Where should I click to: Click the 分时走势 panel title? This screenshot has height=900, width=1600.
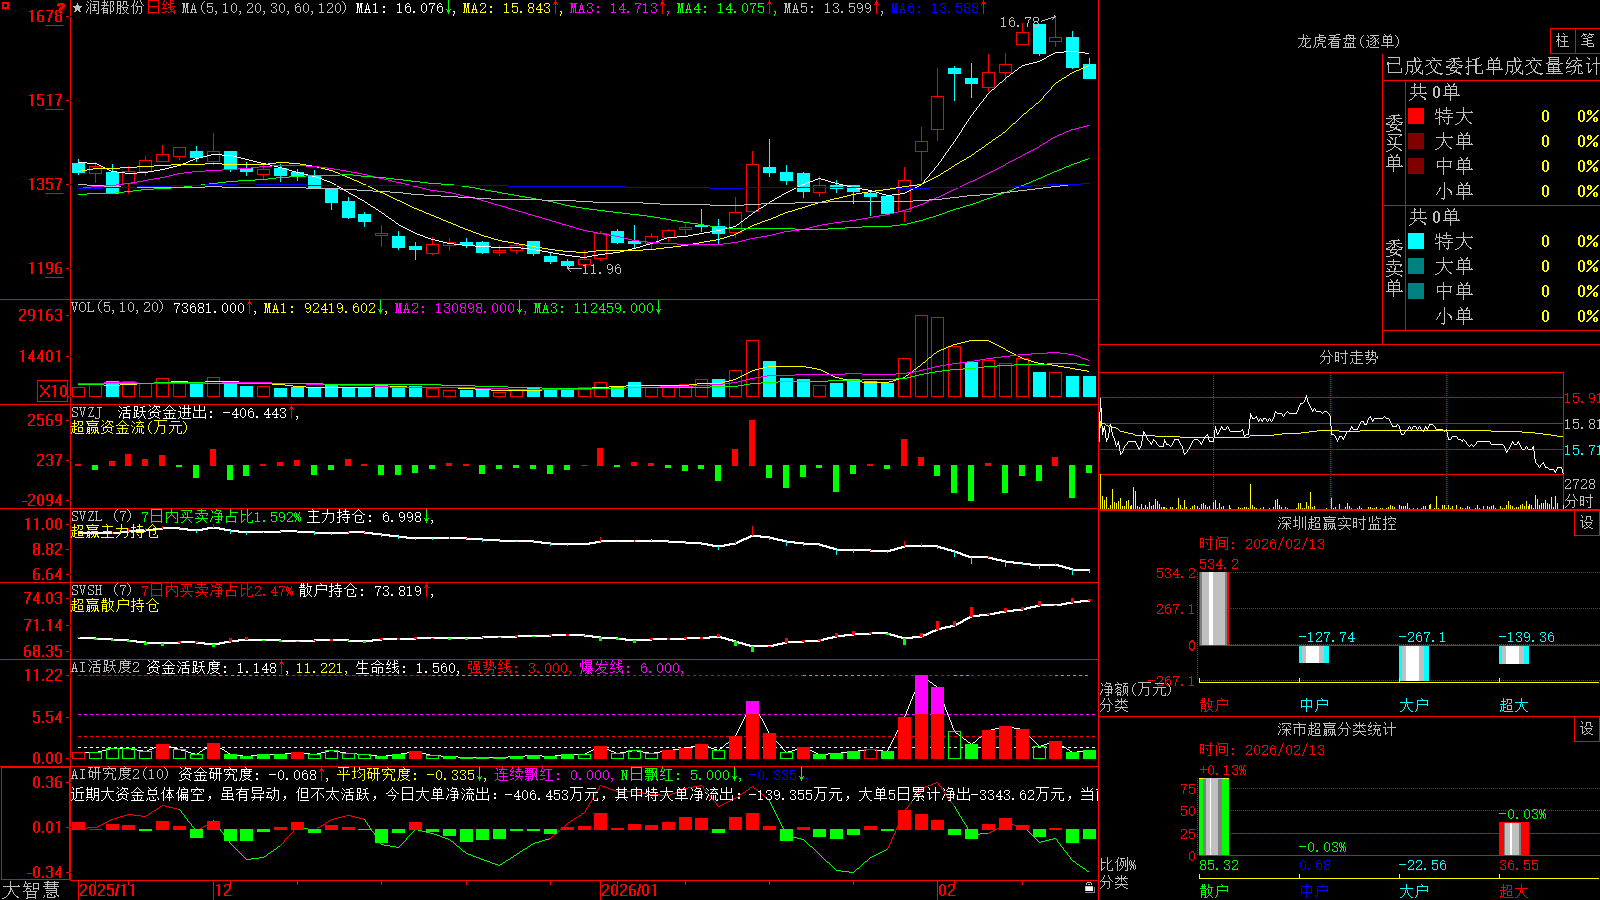point(1348,357)
